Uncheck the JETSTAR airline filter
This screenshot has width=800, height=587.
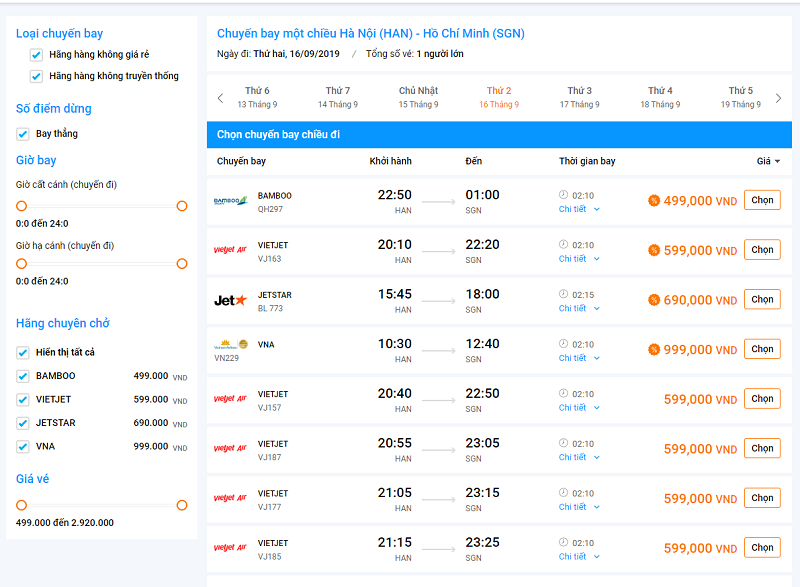click(22, 423)
